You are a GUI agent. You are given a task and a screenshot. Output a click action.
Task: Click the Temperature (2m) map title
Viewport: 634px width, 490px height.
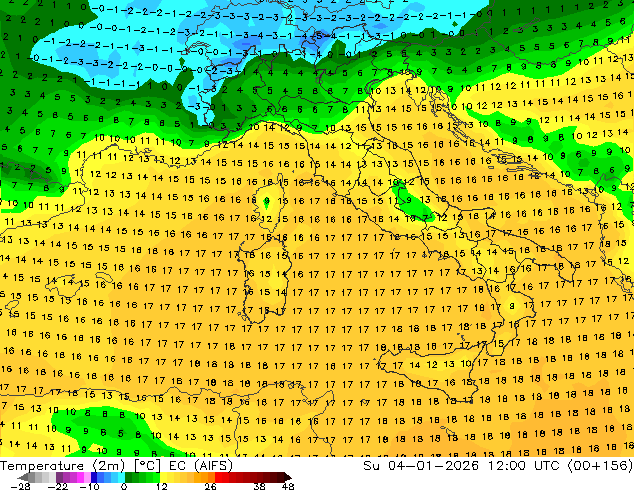pos(63,466)
